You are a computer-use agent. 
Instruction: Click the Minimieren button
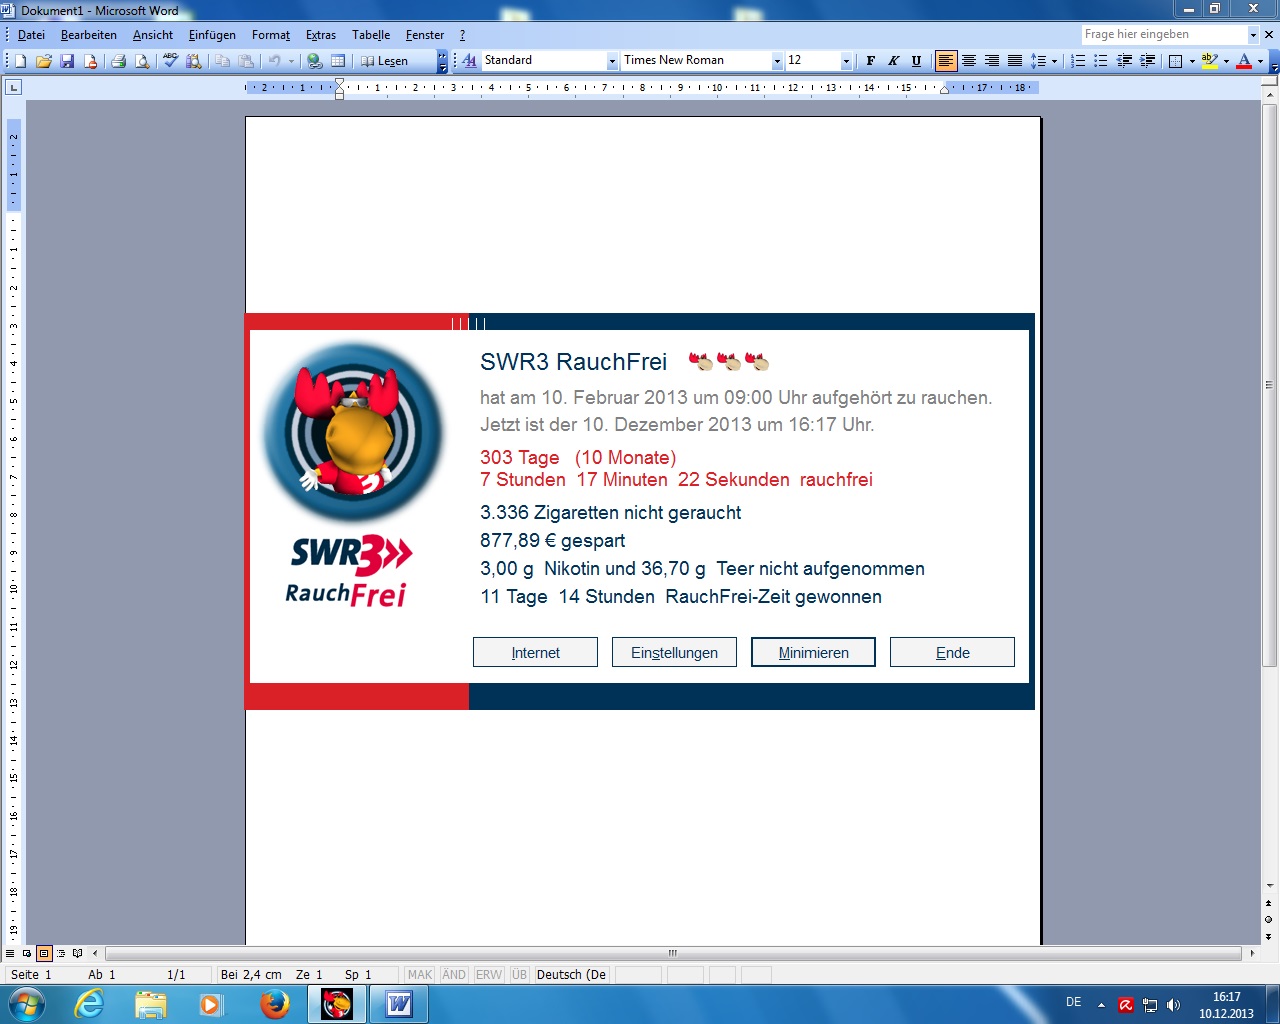click(813, 652)
